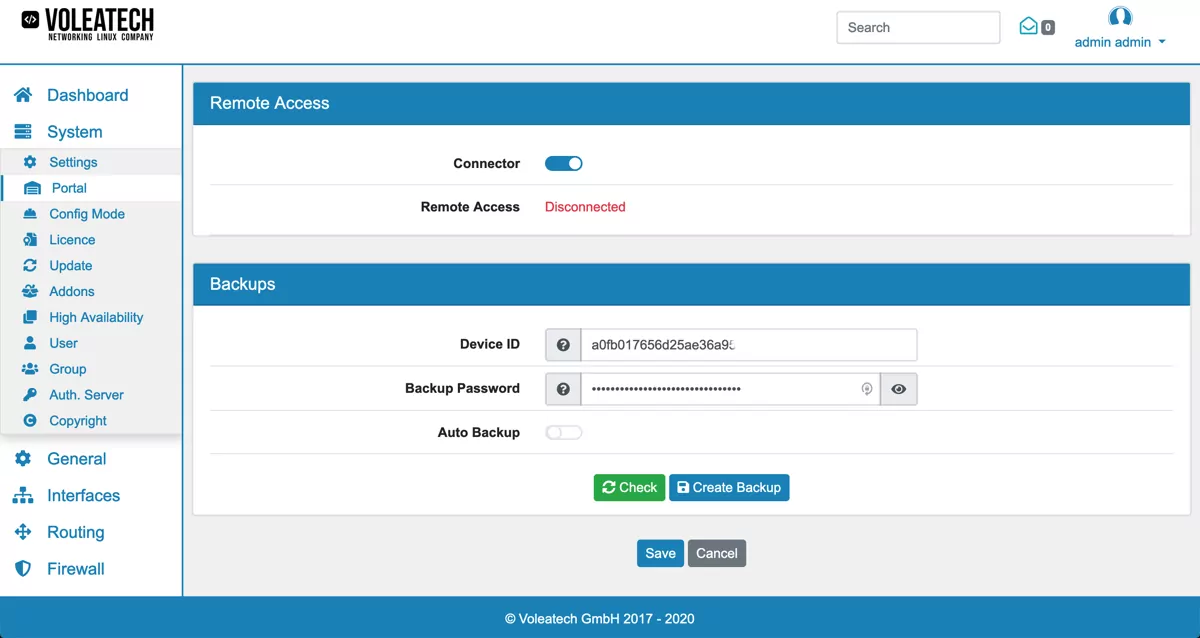The width and height of the screenshot is (1200, 638).
Task: Open the admin admin user dropdown
Action: [1119, 42]
